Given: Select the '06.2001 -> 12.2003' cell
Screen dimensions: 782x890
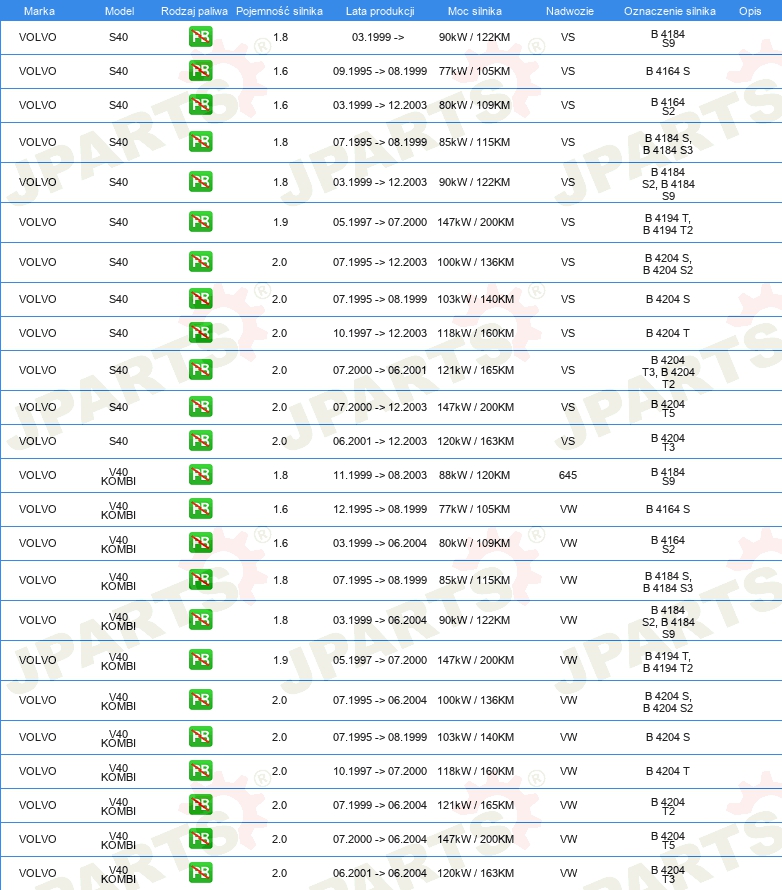Looking at the screenshot, I should click(x=380, y=441).
